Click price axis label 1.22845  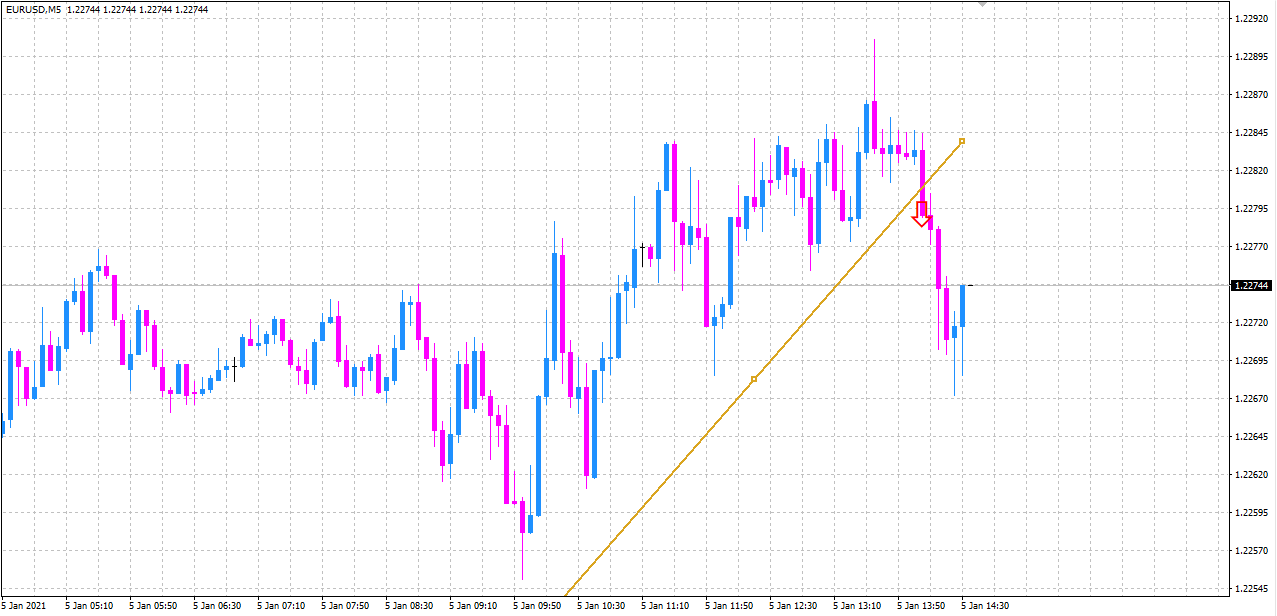[x=1252, y=133]
